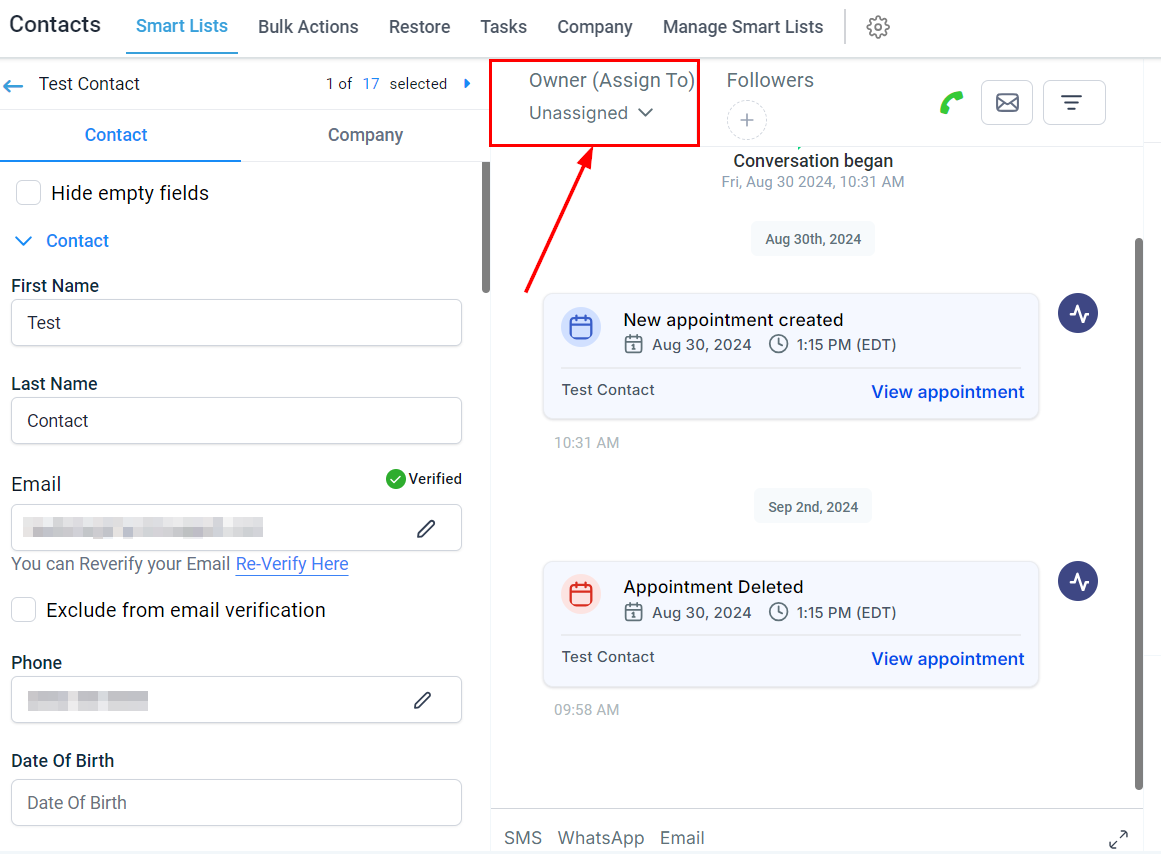Open the settings gear icon
The image size is (1161, 854).
pos(877,27)
